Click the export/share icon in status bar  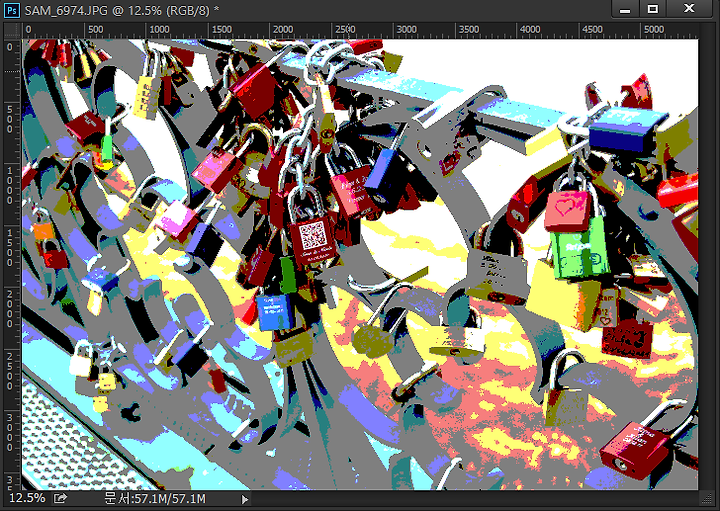pyautogui.click(x=61, y=498)
